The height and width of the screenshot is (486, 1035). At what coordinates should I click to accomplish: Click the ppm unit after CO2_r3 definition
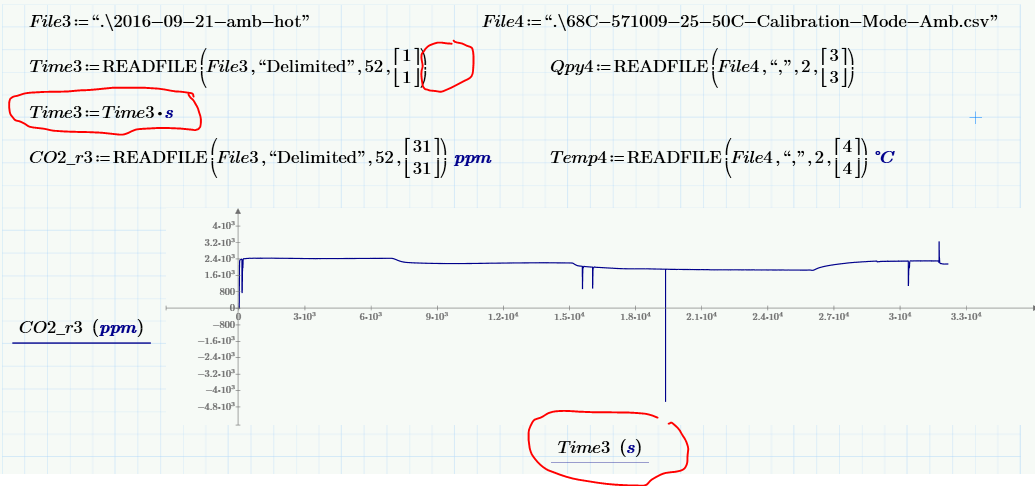(x=473, y=159)
